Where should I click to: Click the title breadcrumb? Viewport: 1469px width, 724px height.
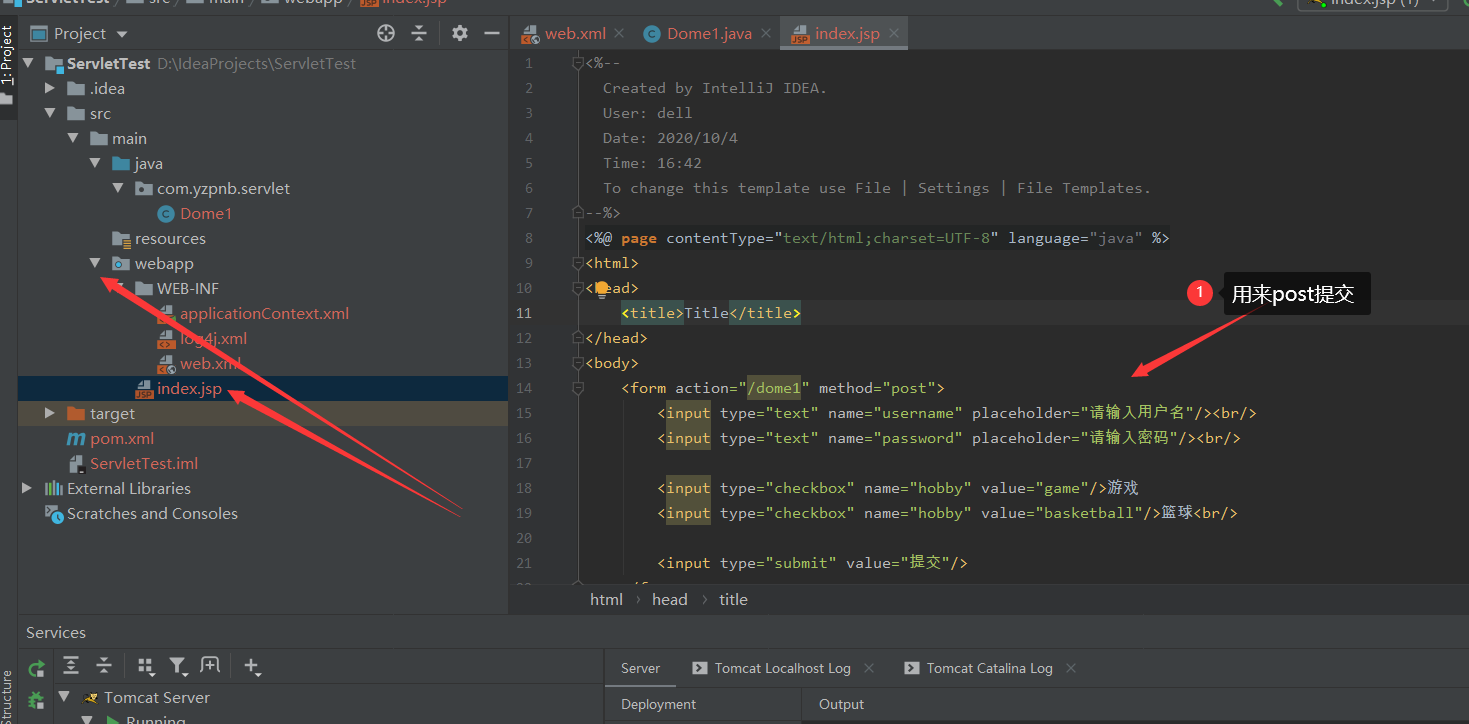(733, 599)
